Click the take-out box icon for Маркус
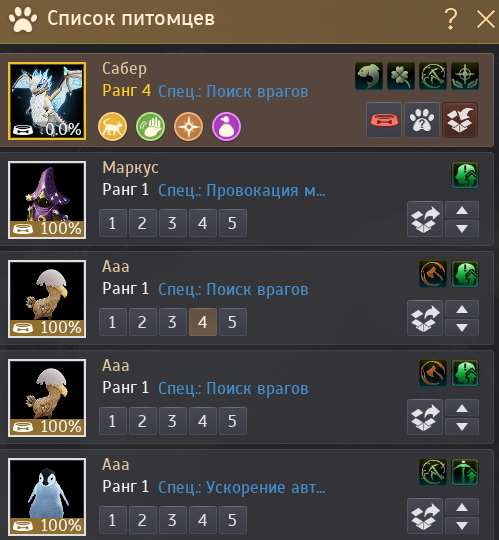499x540 pixels. point(425,219)
